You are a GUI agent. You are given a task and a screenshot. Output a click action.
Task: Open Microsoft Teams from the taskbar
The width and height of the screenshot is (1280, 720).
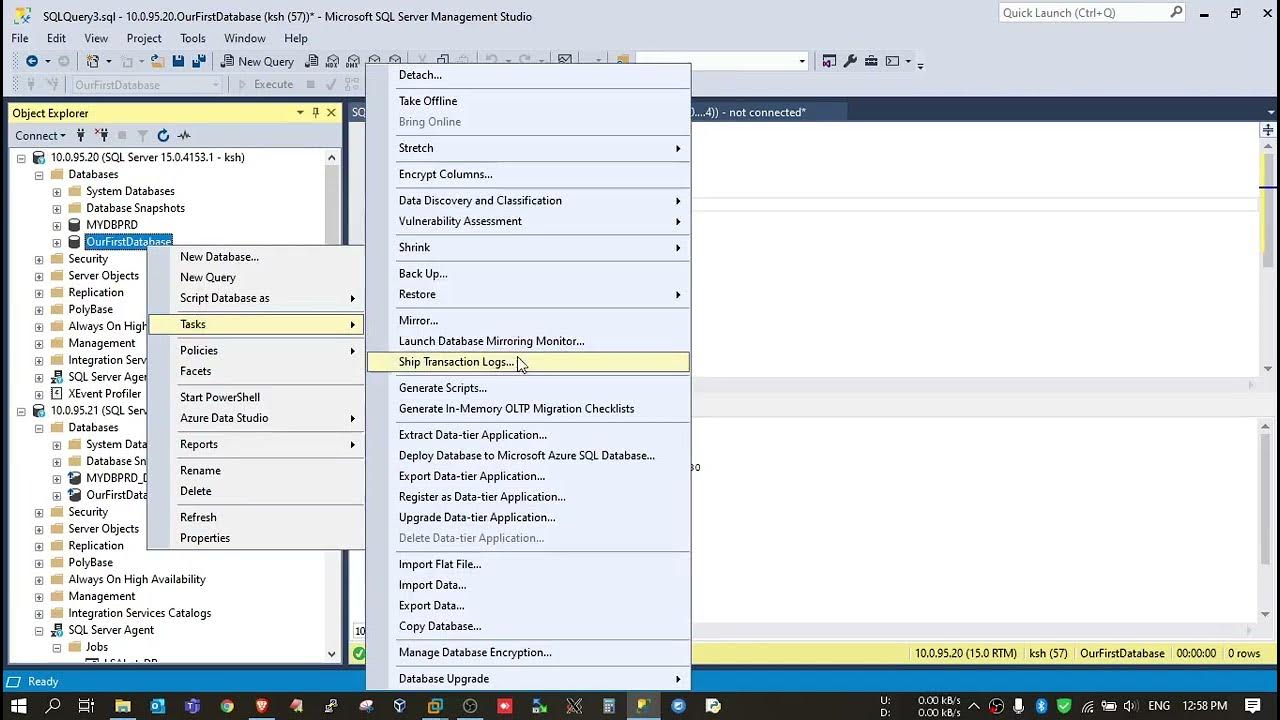[x=192, y=705]
